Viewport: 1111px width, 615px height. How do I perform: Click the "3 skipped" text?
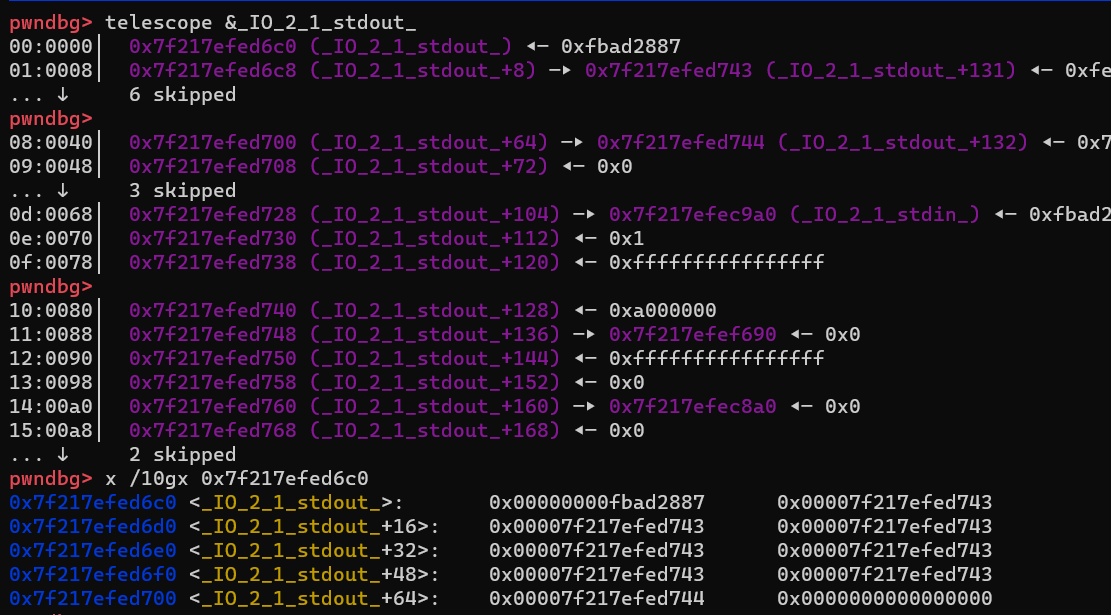coord(182,191)
